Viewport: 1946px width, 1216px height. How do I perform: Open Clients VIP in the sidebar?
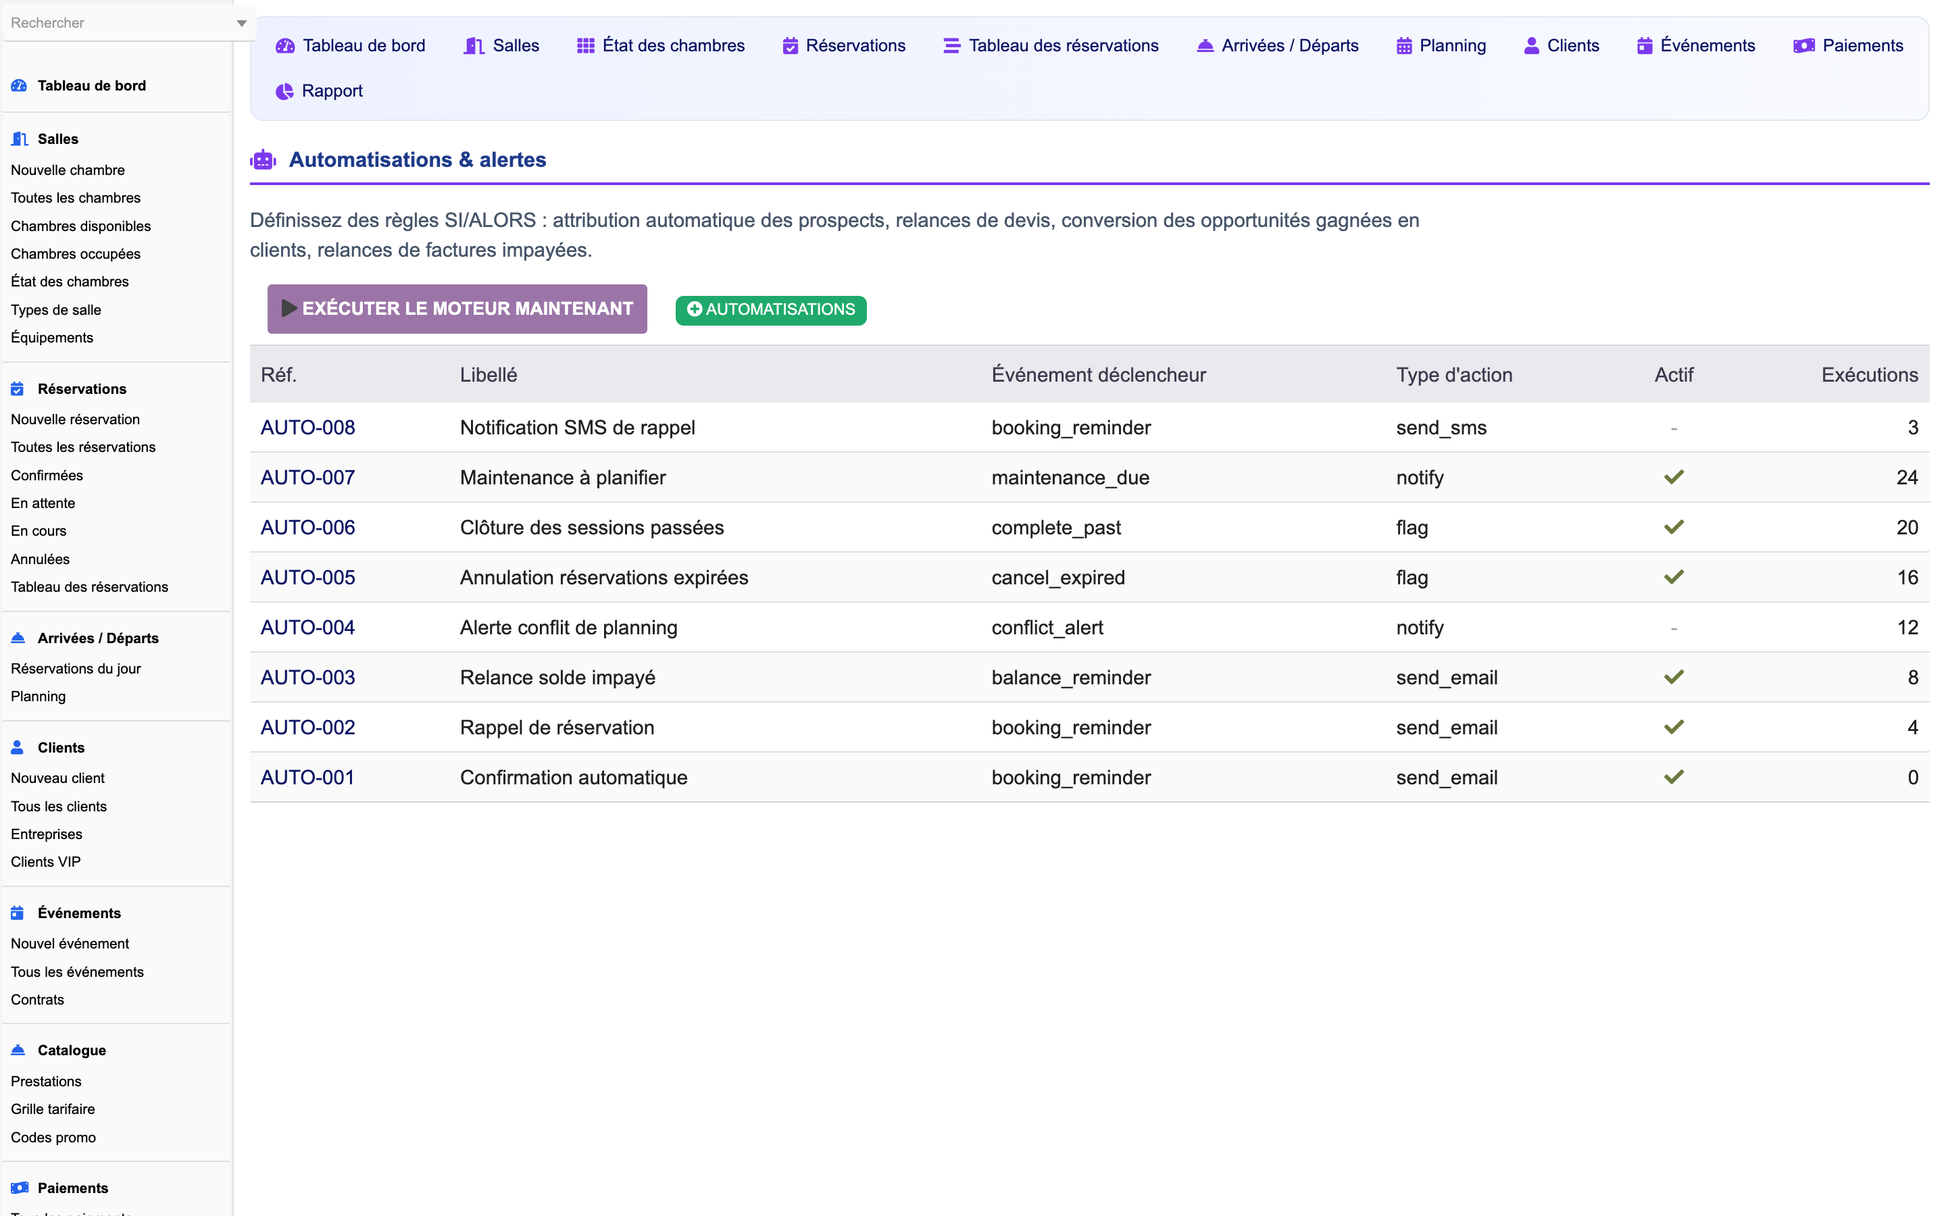point(46,862)
